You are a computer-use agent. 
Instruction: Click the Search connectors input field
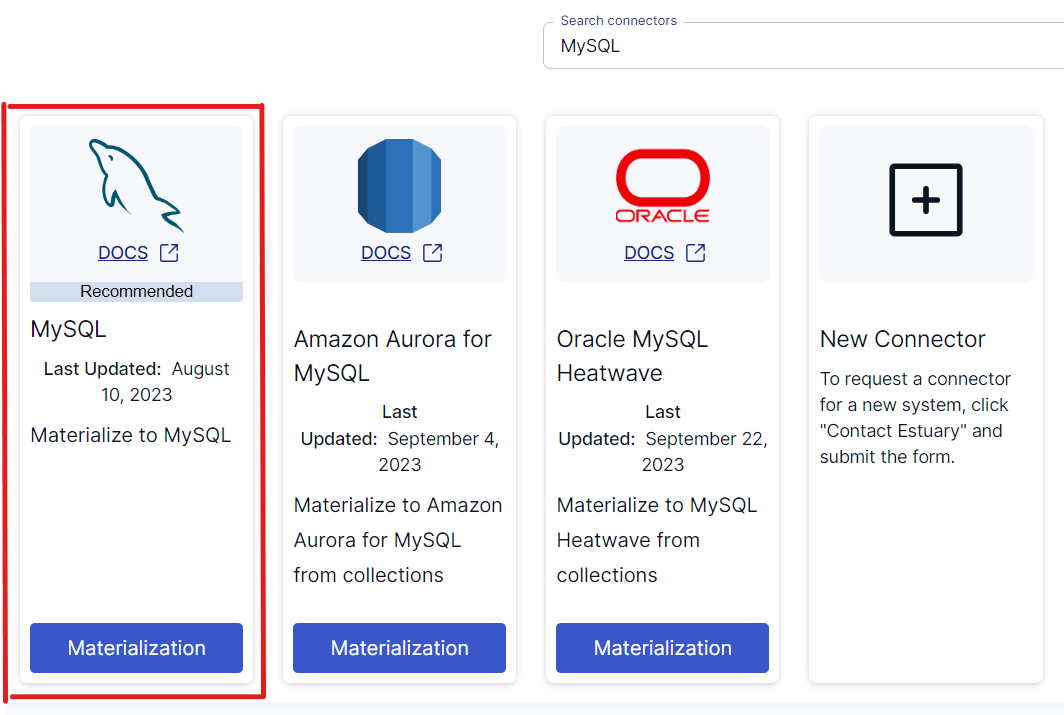pos(800,45)
